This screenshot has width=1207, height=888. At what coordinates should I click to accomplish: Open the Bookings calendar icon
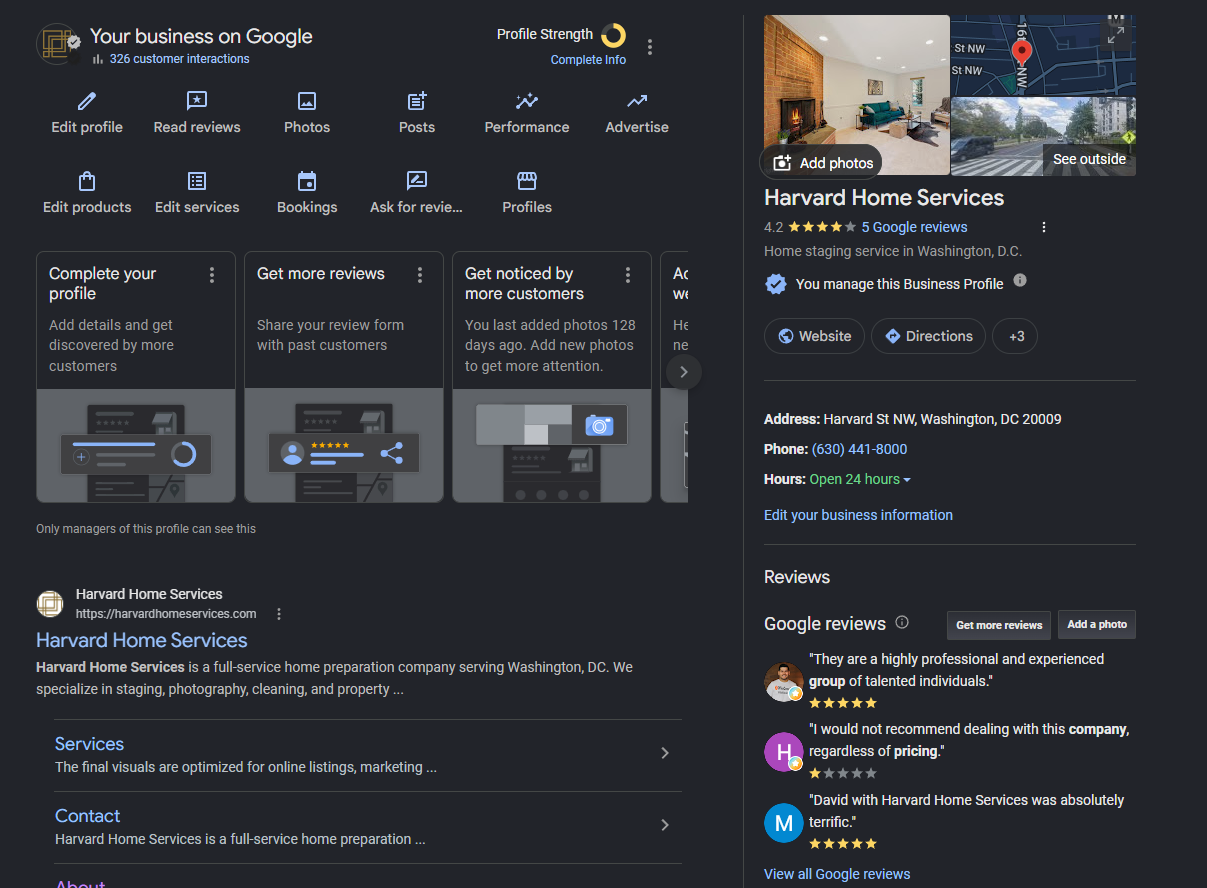click(307, 181)
